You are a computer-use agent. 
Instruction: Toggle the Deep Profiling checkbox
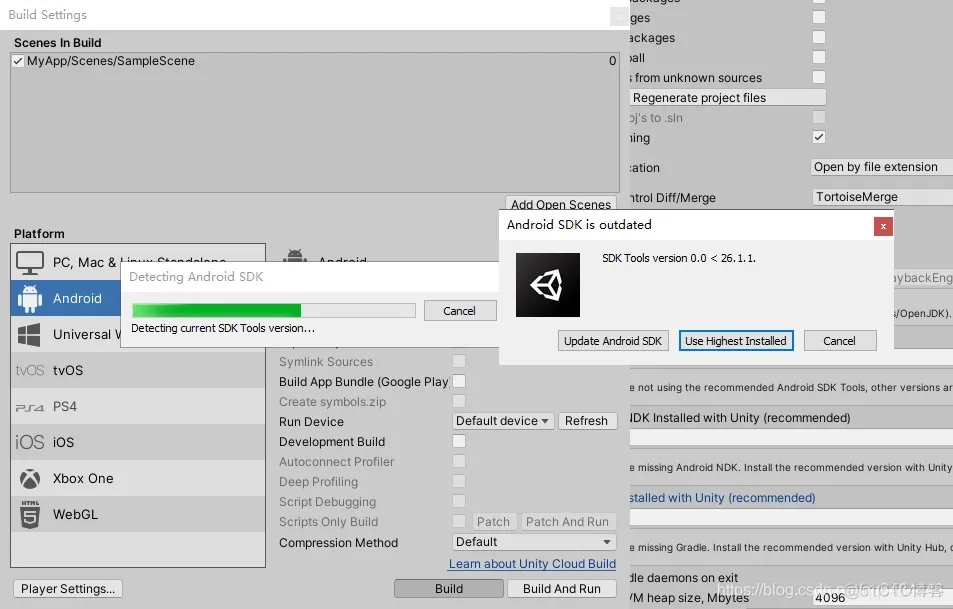459,481
